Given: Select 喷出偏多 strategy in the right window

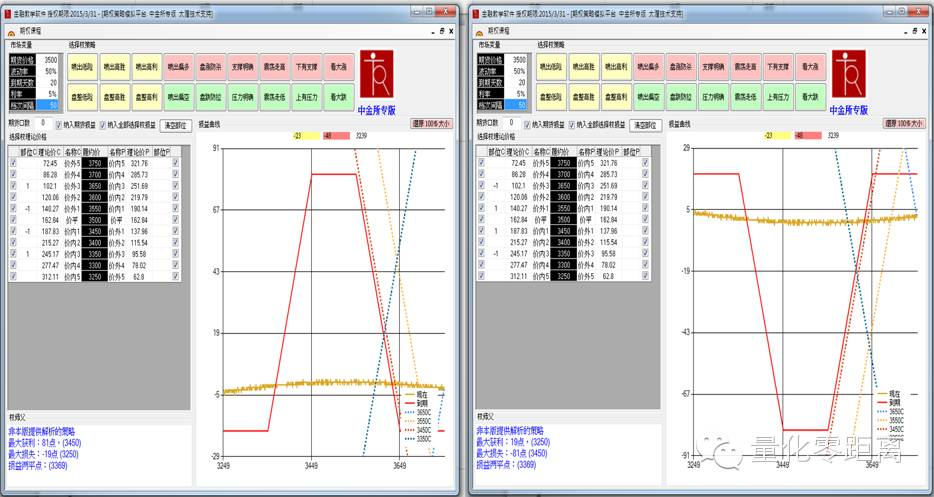Looking at the screenshot, I should pyautogui.click(x=649, y=67).
